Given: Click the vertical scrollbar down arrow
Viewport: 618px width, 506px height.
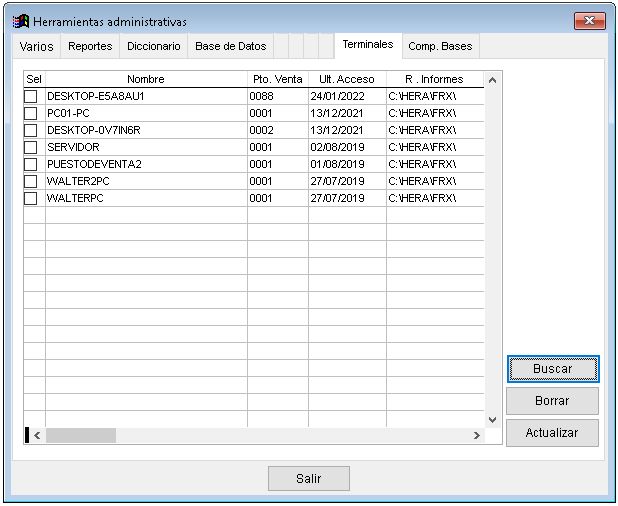Looking at the screenshot, I should pos(491,419).
